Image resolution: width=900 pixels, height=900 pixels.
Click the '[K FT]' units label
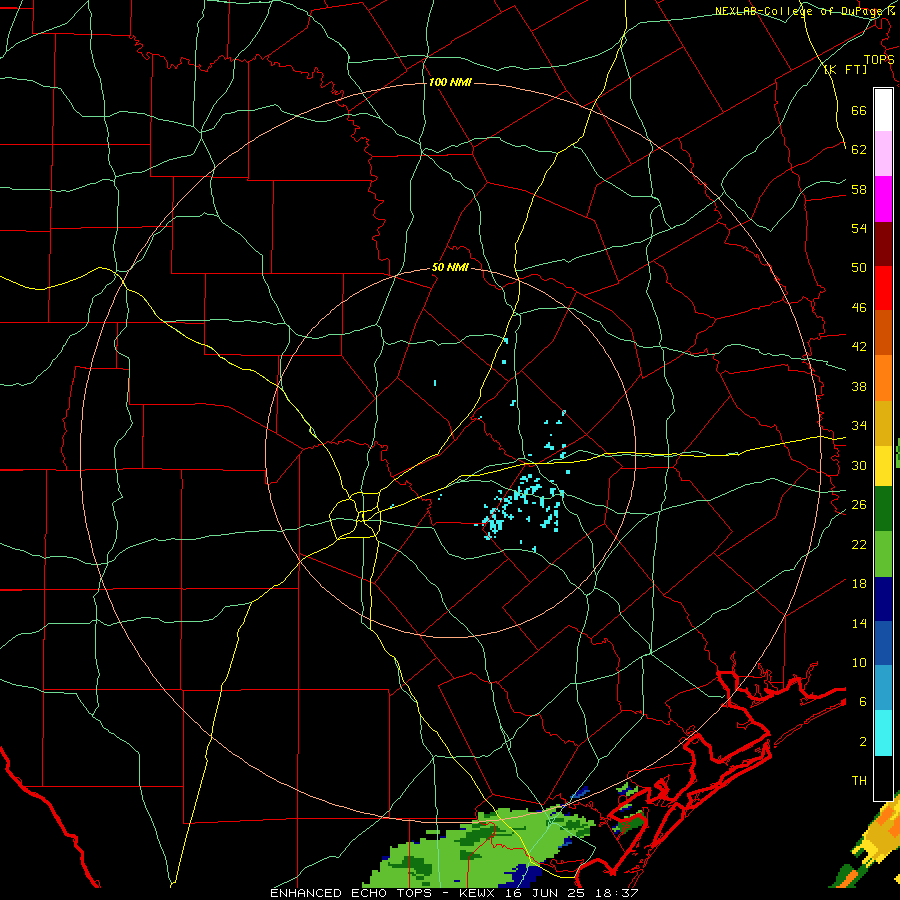(845, 69)
